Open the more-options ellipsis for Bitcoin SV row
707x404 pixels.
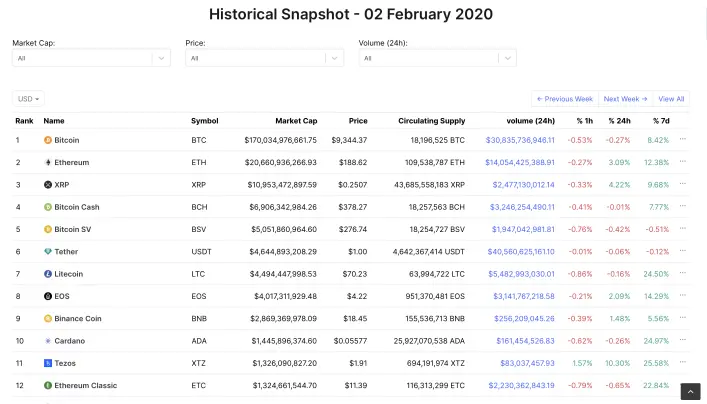(683, 229)
